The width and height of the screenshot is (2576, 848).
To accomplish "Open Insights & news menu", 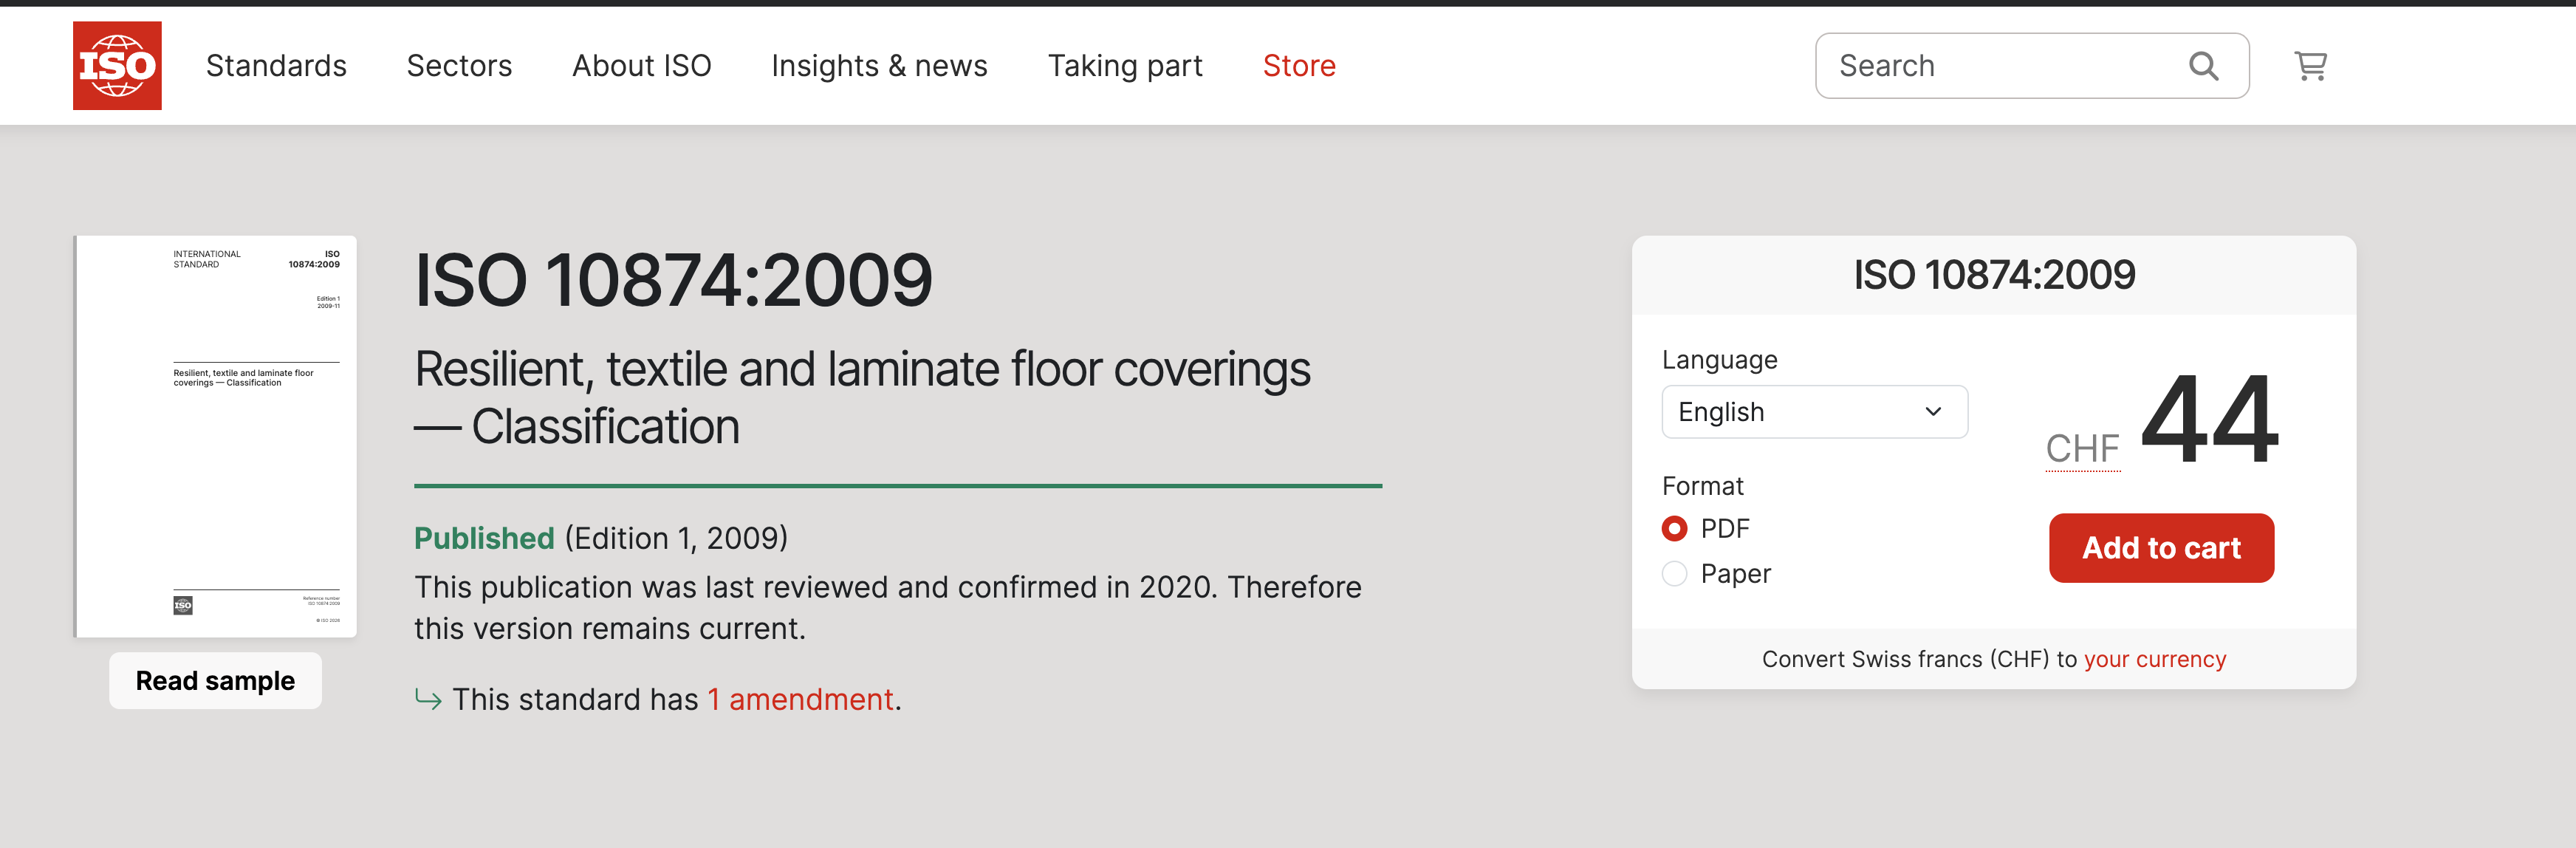I will coord(879,66).
